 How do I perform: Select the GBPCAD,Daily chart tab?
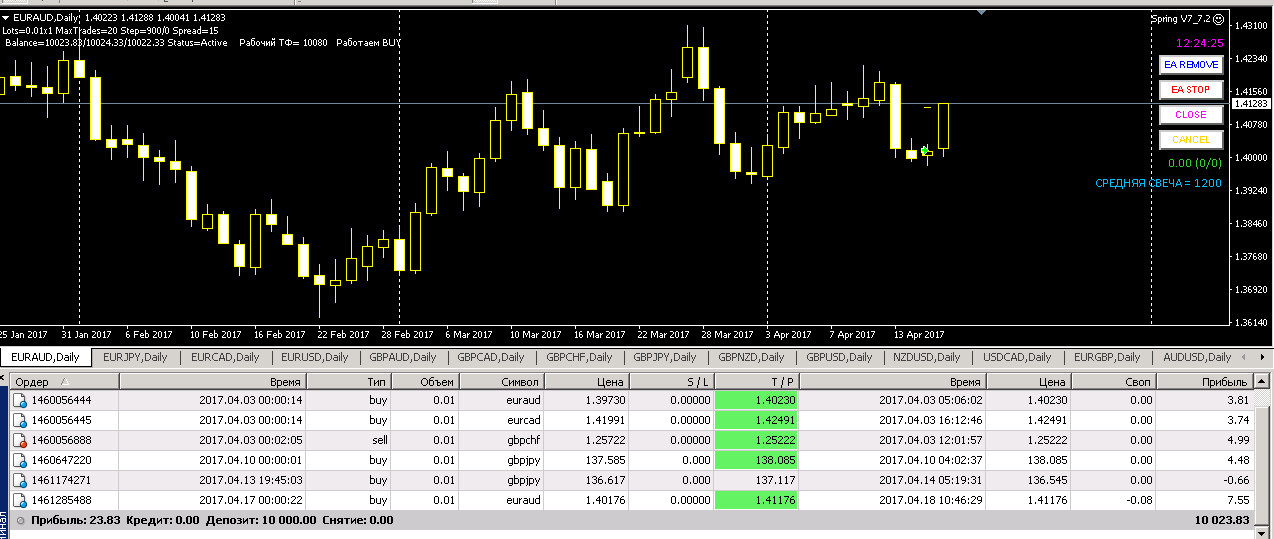point(491,357)
